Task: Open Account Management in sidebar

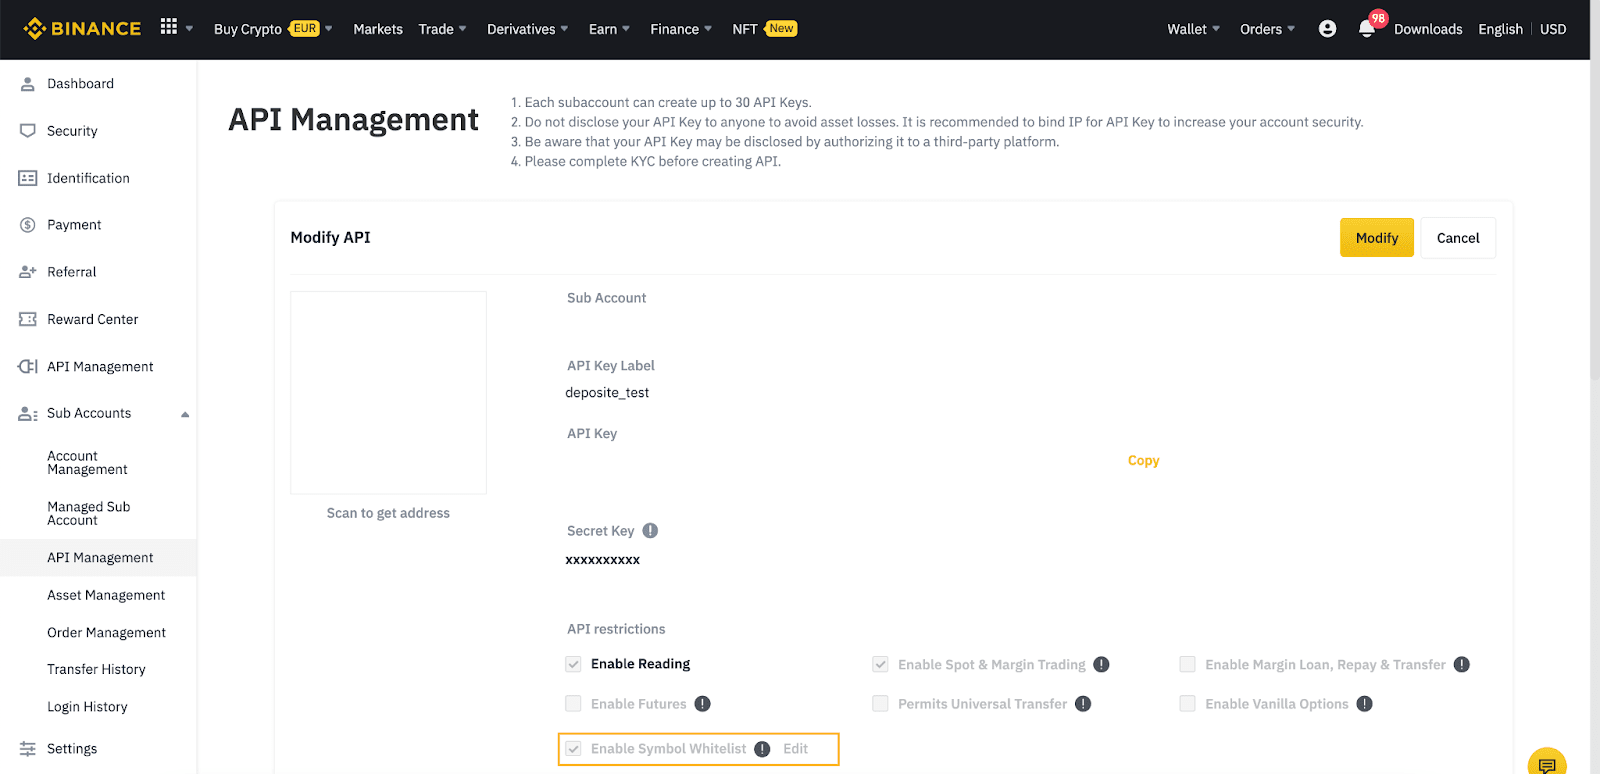Action: 87,463
